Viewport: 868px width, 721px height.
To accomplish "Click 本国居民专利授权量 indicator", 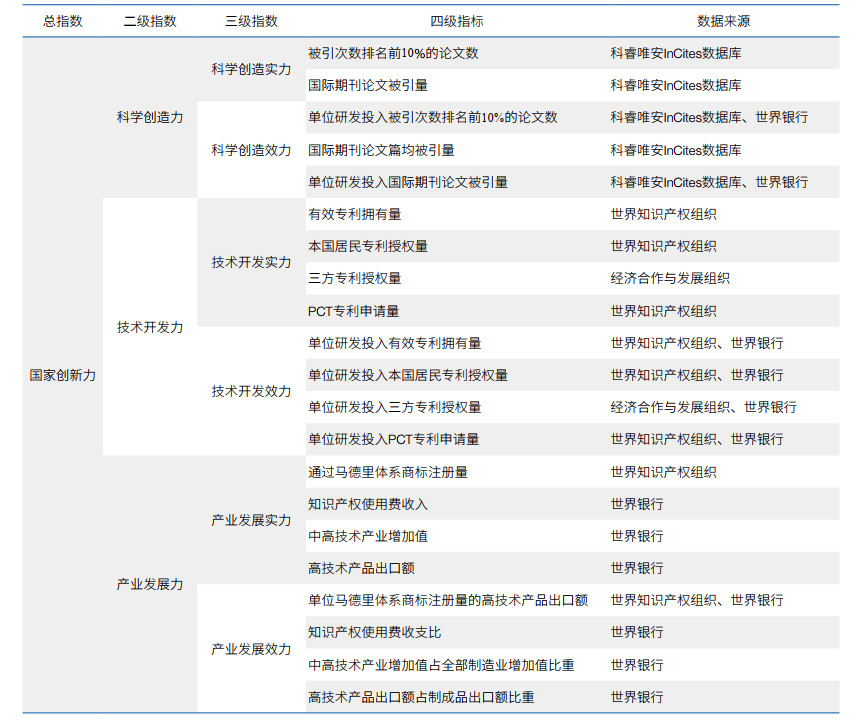I will coord(368,246).
